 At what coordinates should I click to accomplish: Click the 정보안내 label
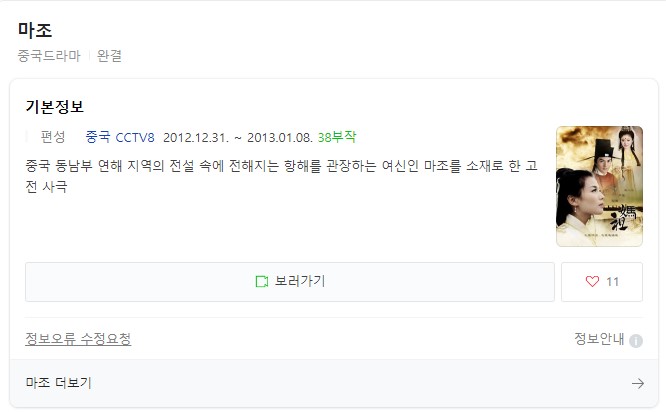[599, 339]
